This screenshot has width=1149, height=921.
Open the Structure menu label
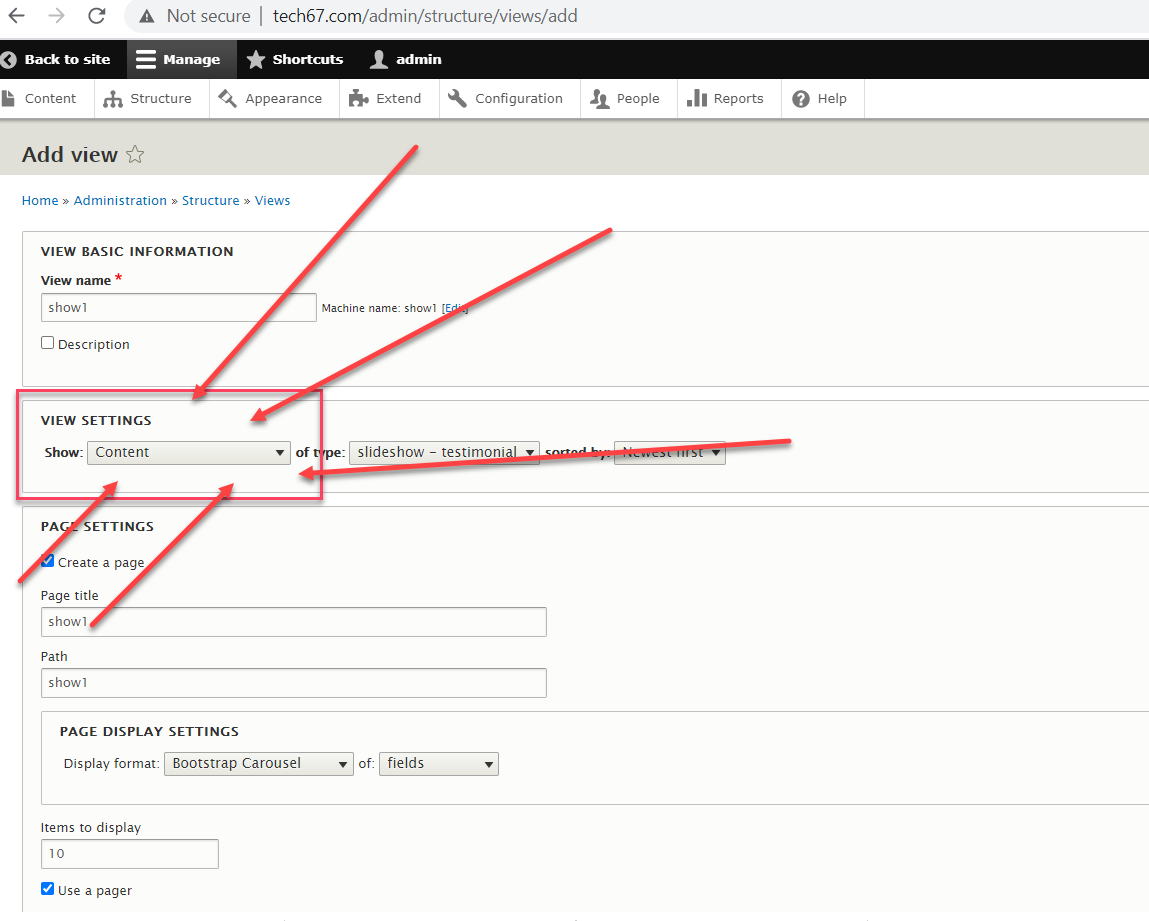click(160, 99)
